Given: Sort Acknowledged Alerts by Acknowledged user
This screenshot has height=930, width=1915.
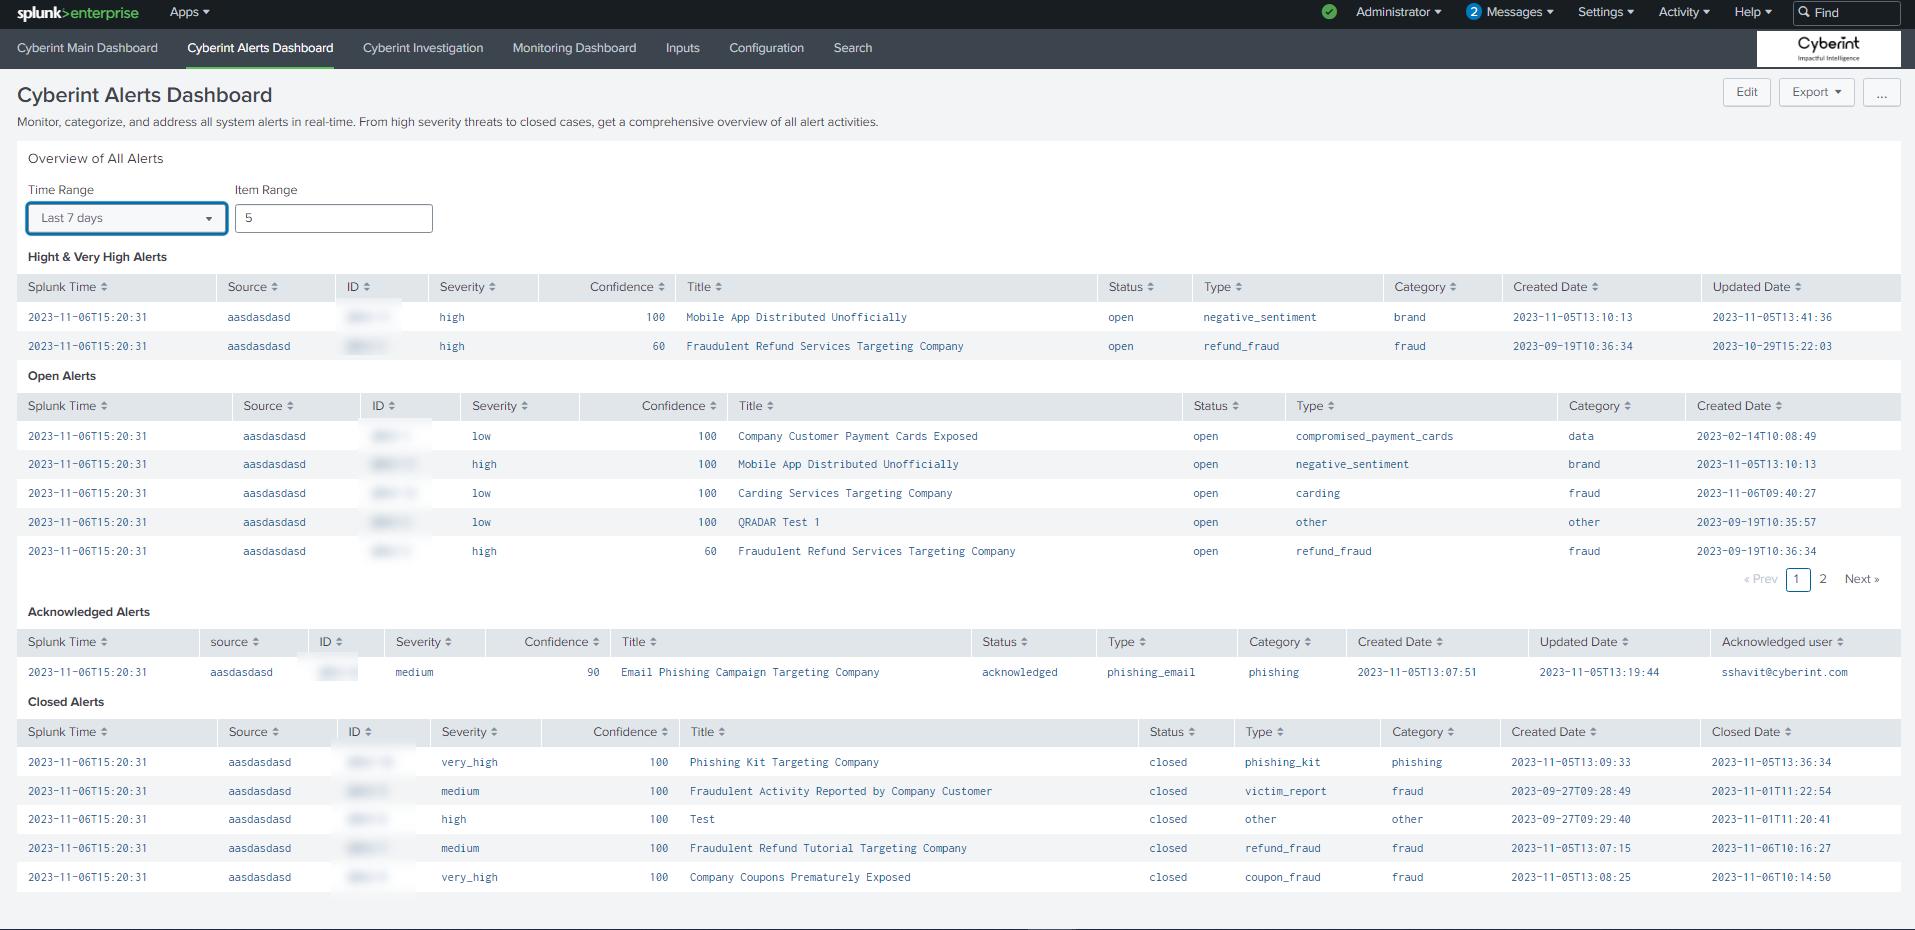Looking at the screenshot, I should tap(1782, 642).
